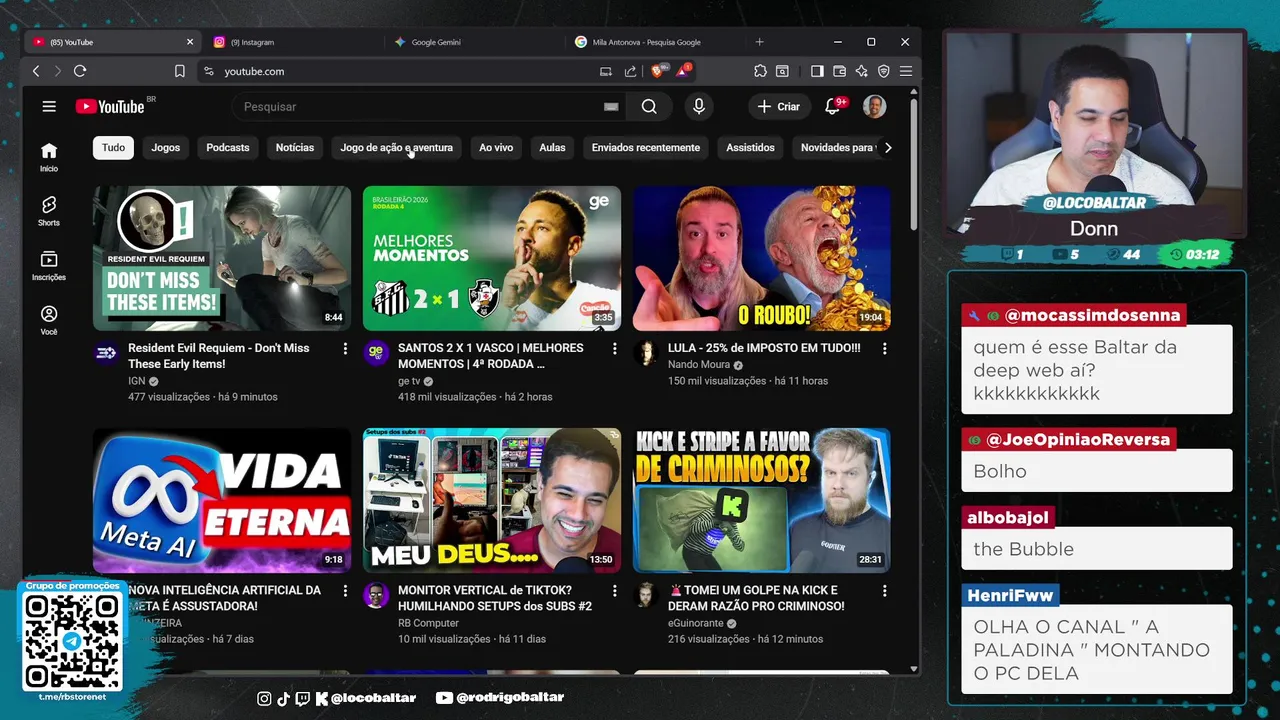Open the MONITOR VERTICAL de TIKTOK title link
The height and width of the screenshot is (720, 1280).
(x=495, y=598)
